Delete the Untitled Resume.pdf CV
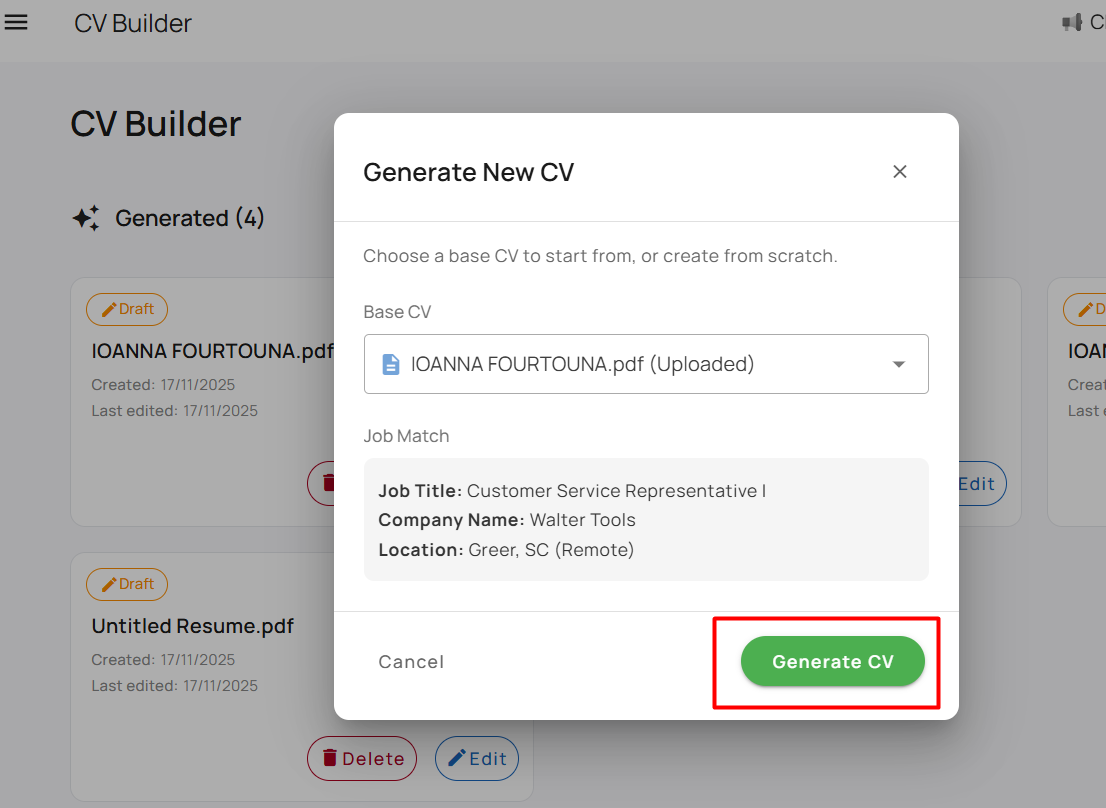The width and height of the screenshot is (1106, 808). click(361, 759)
